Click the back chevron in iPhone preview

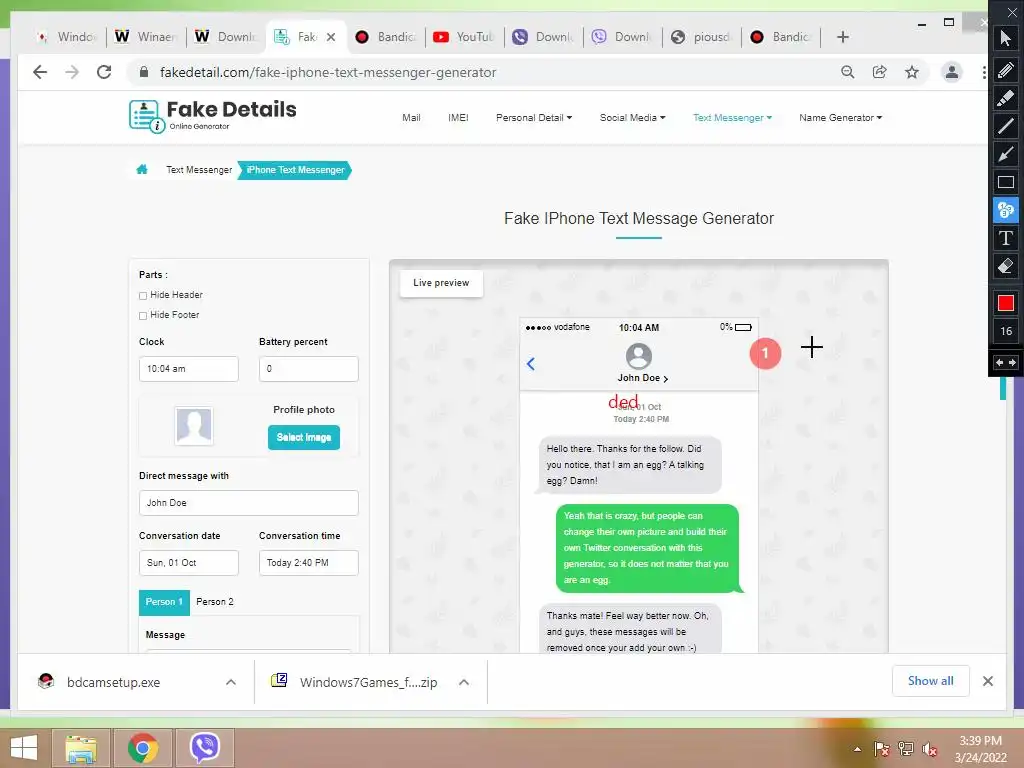[531, 364]
